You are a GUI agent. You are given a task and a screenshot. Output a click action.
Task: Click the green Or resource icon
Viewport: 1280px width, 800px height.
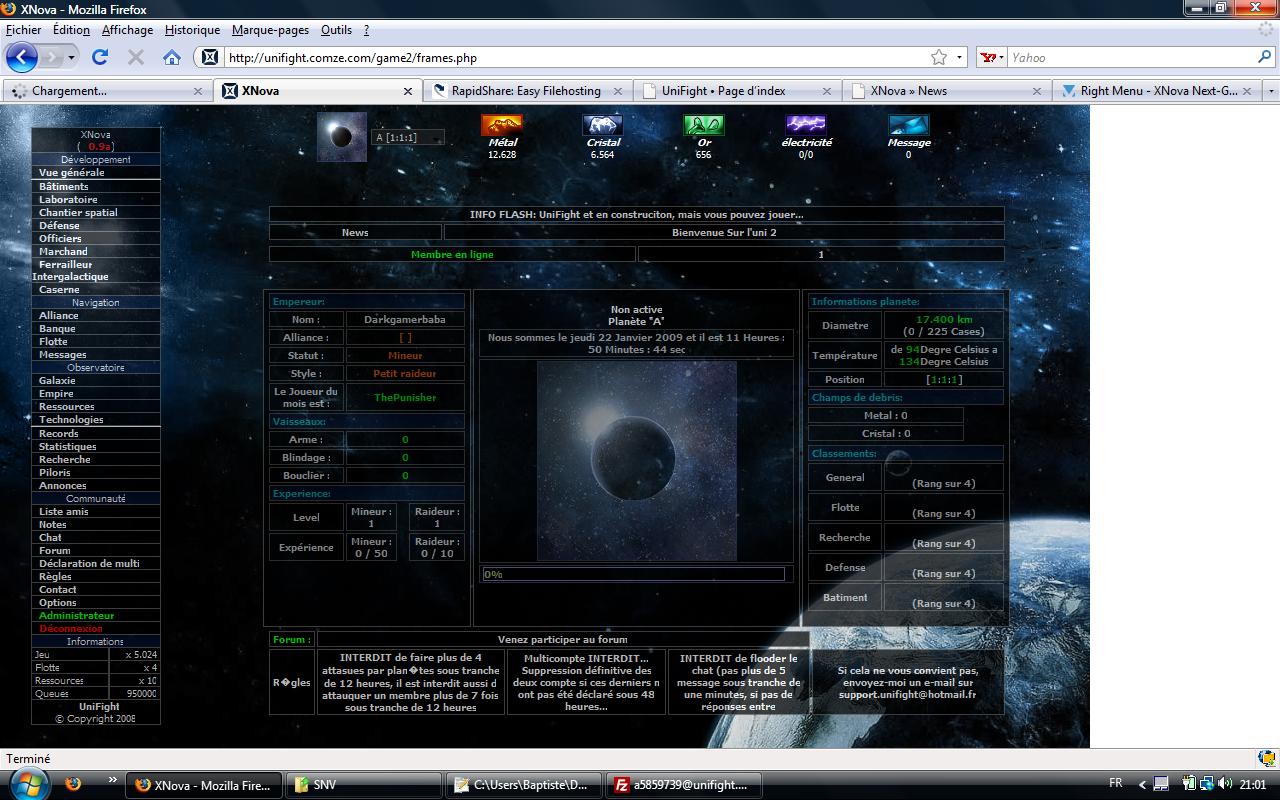pos(704,125)
